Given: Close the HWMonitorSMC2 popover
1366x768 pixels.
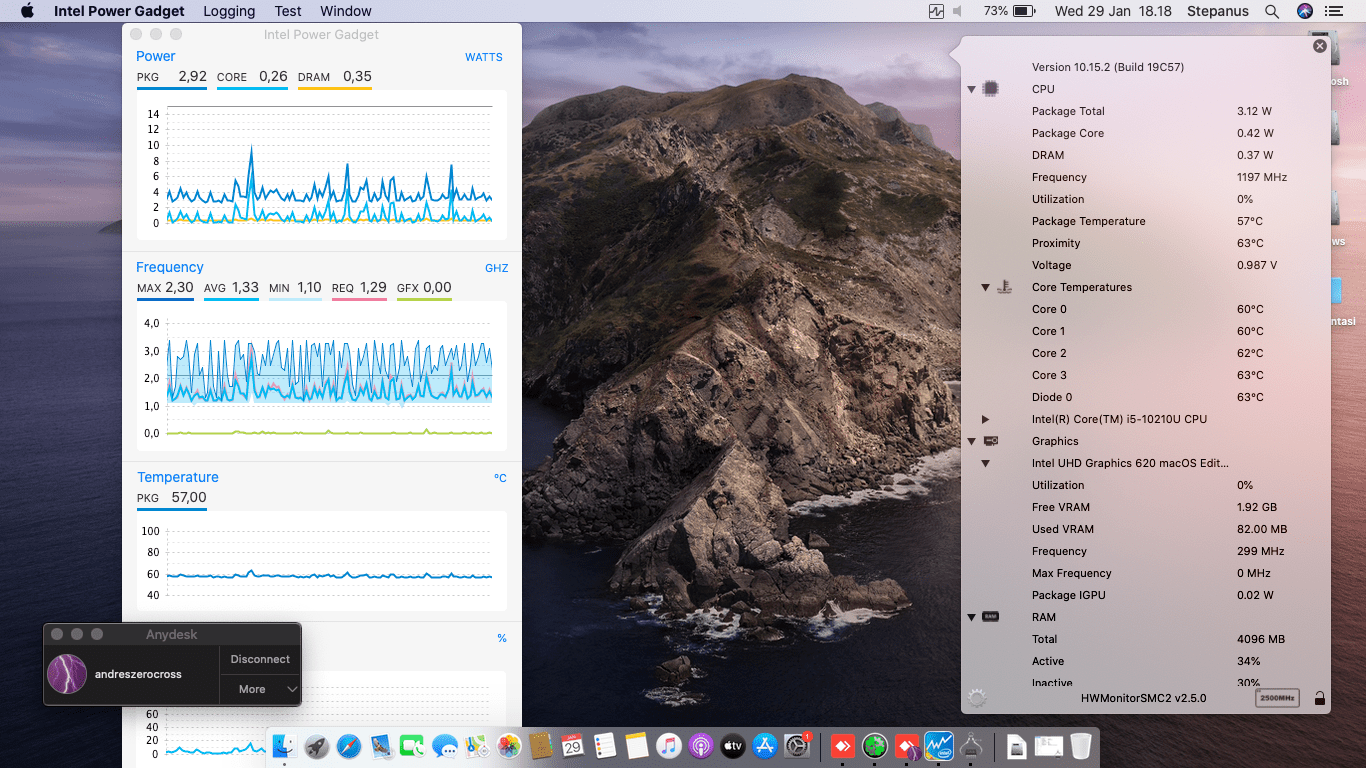Looking at the screenshot, I should 1320,46.
